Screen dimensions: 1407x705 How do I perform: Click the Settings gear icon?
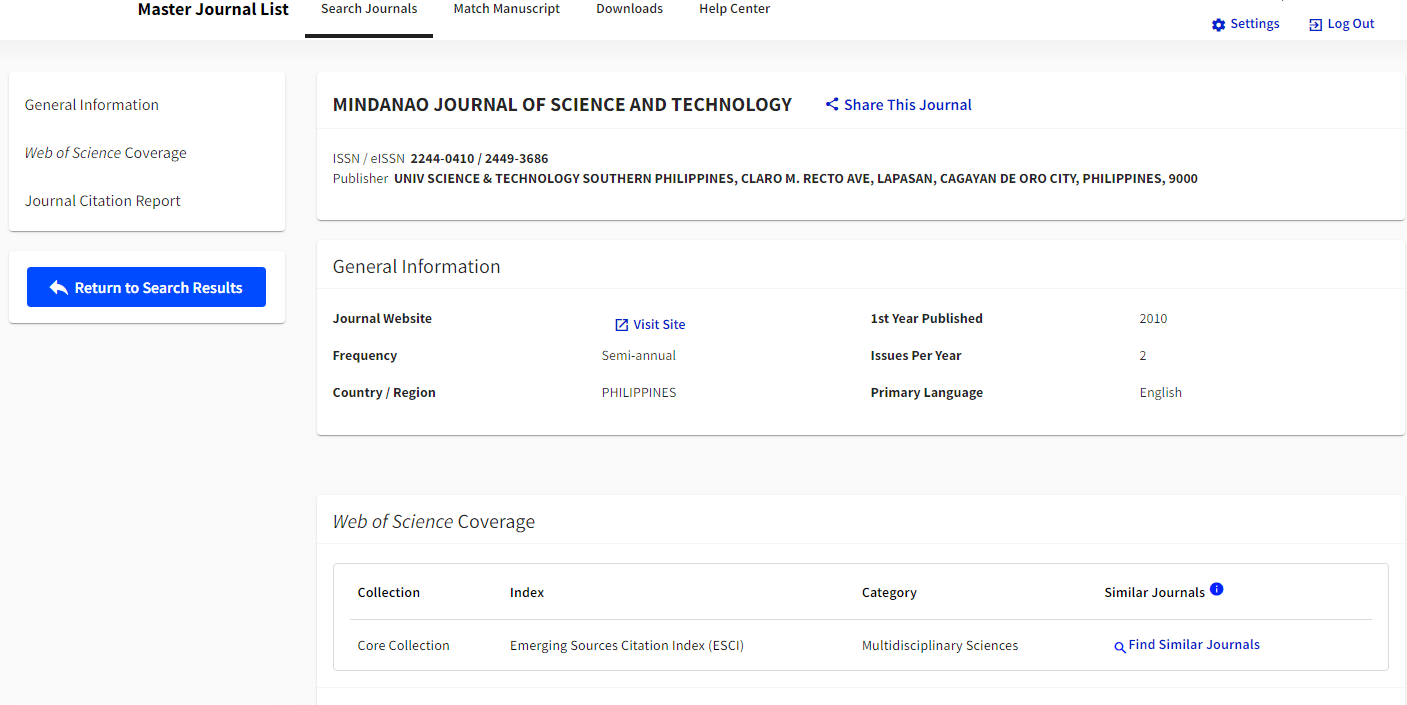pos(1218,25)
